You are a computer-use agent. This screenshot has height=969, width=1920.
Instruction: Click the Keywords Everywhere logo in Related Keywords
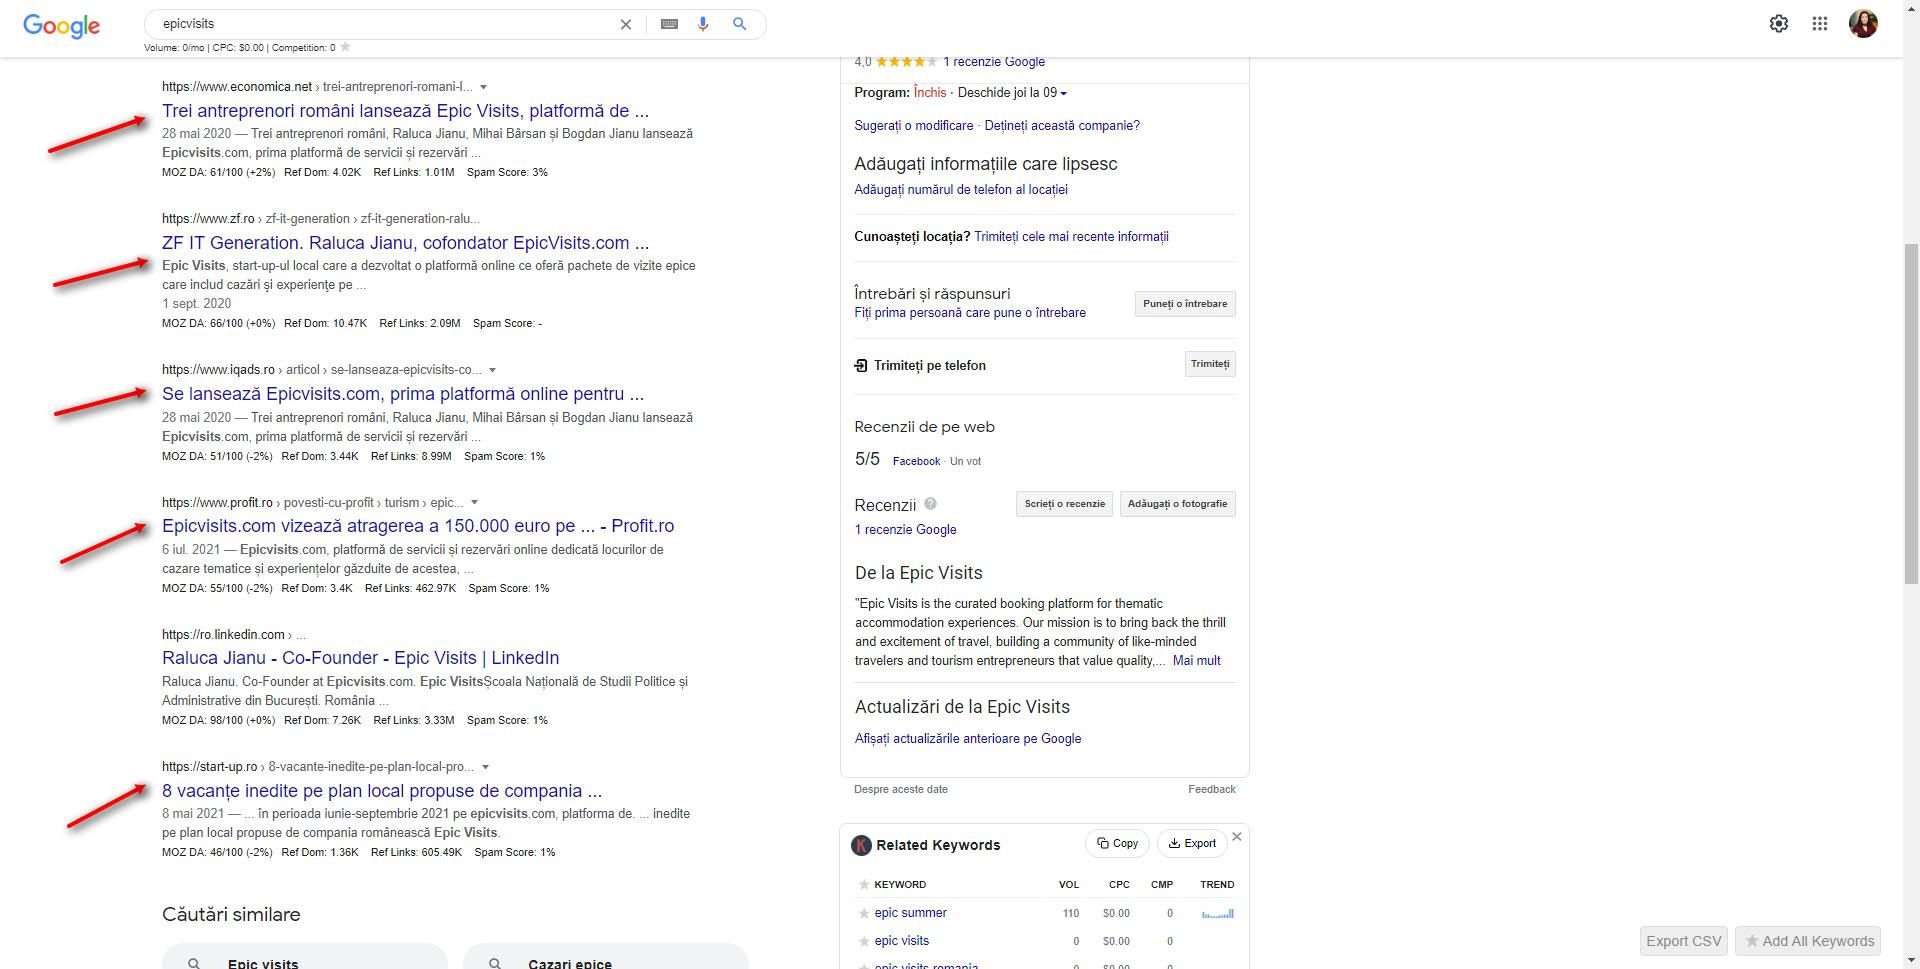click(x=861, y=845)
